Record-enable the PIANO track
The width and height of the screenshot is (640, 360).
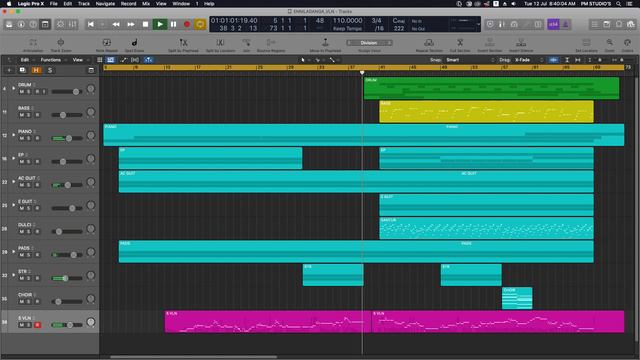[37, 138]
